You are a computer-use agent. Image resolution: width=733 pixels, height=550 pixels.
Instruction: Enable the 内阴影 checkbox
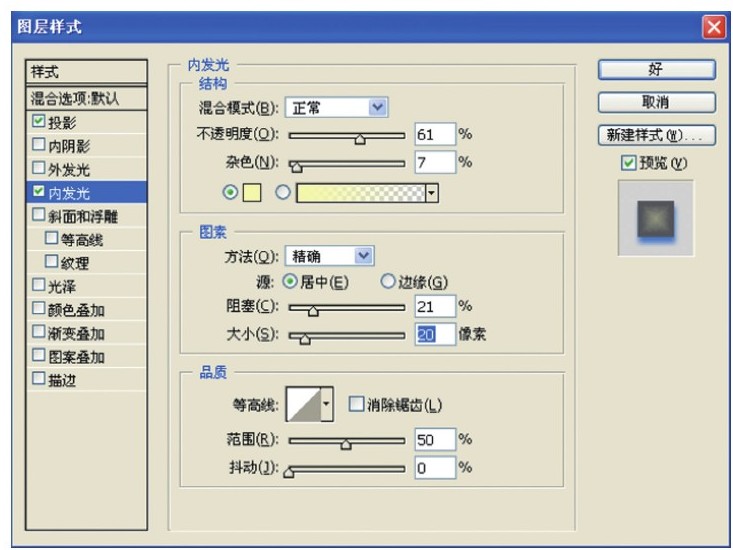[x=39, y=144]
